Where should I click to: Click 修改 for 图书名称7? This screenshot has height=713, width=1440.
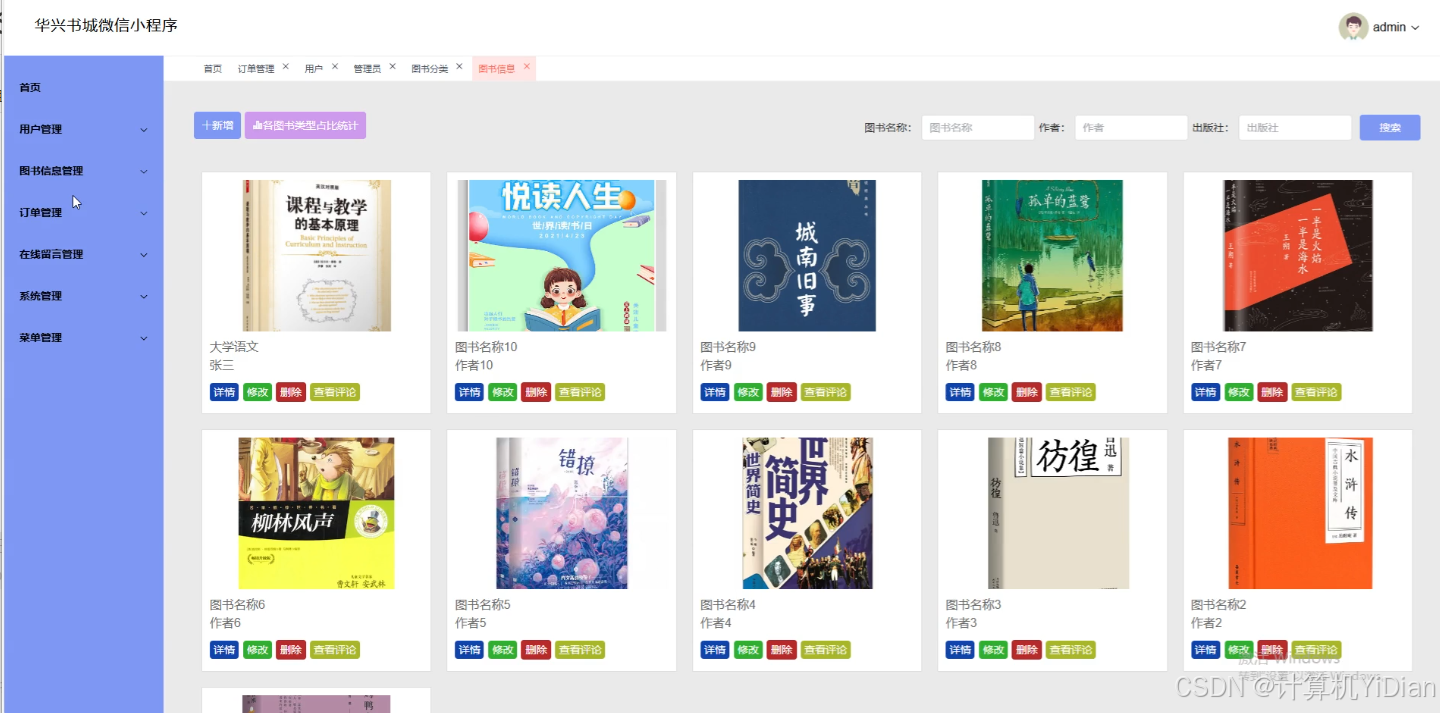click(x=1240, y=392)
